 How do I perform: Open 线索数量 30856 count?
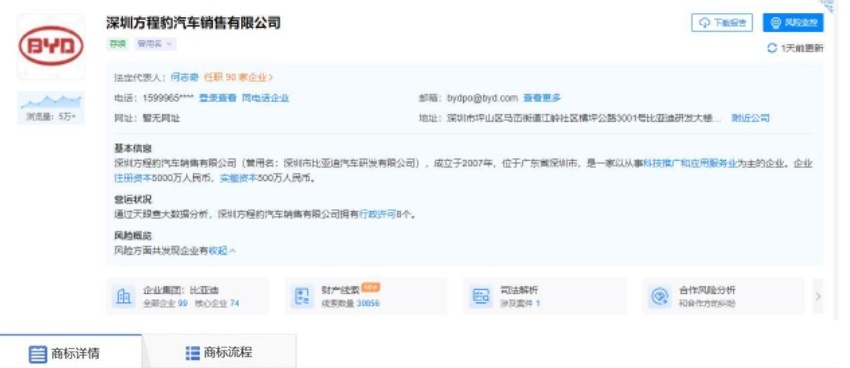350,304
